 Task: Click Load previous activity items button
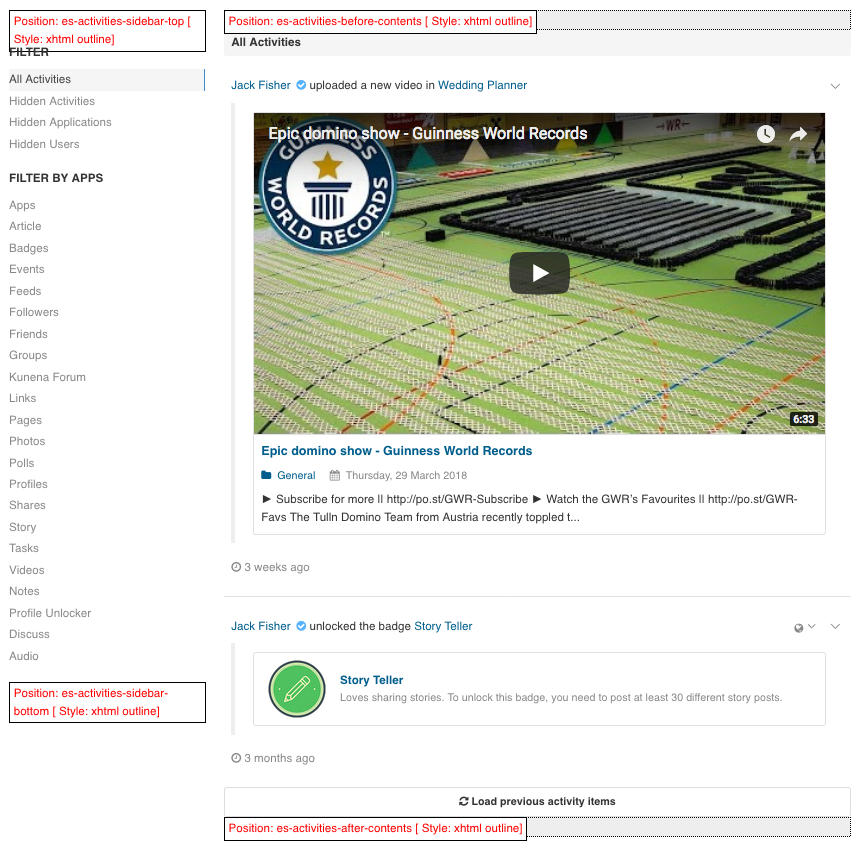coord(537,801)
